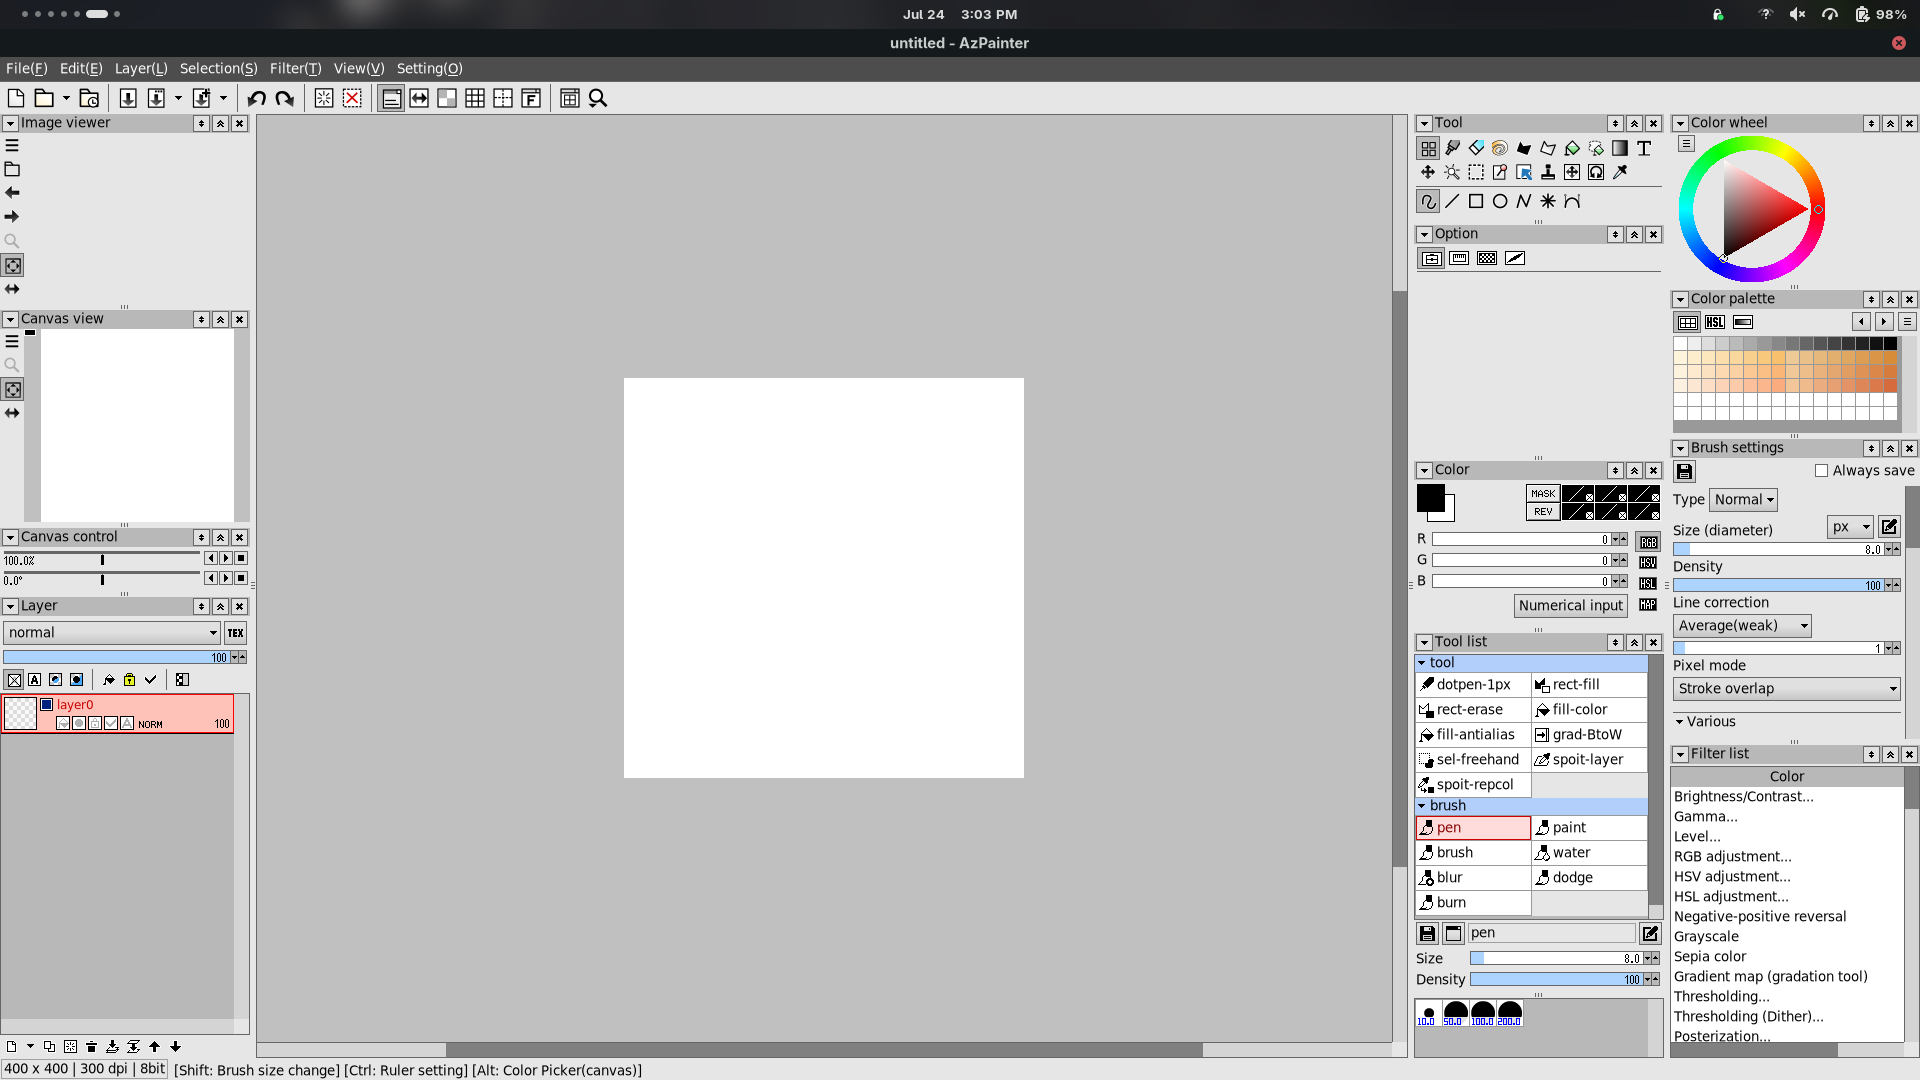The height and width of the screenshot is (1080, 1920).
Task: Toggle layer0 visibility square
Action: [x=46, y=705]
